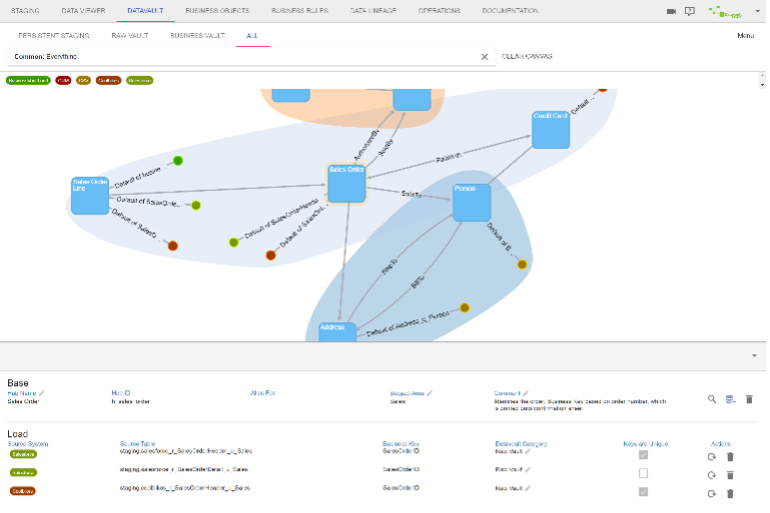Delete the Sales Order hub with trash icon
The width and height of the screenshot is (770, 513).
coord(749,399)
